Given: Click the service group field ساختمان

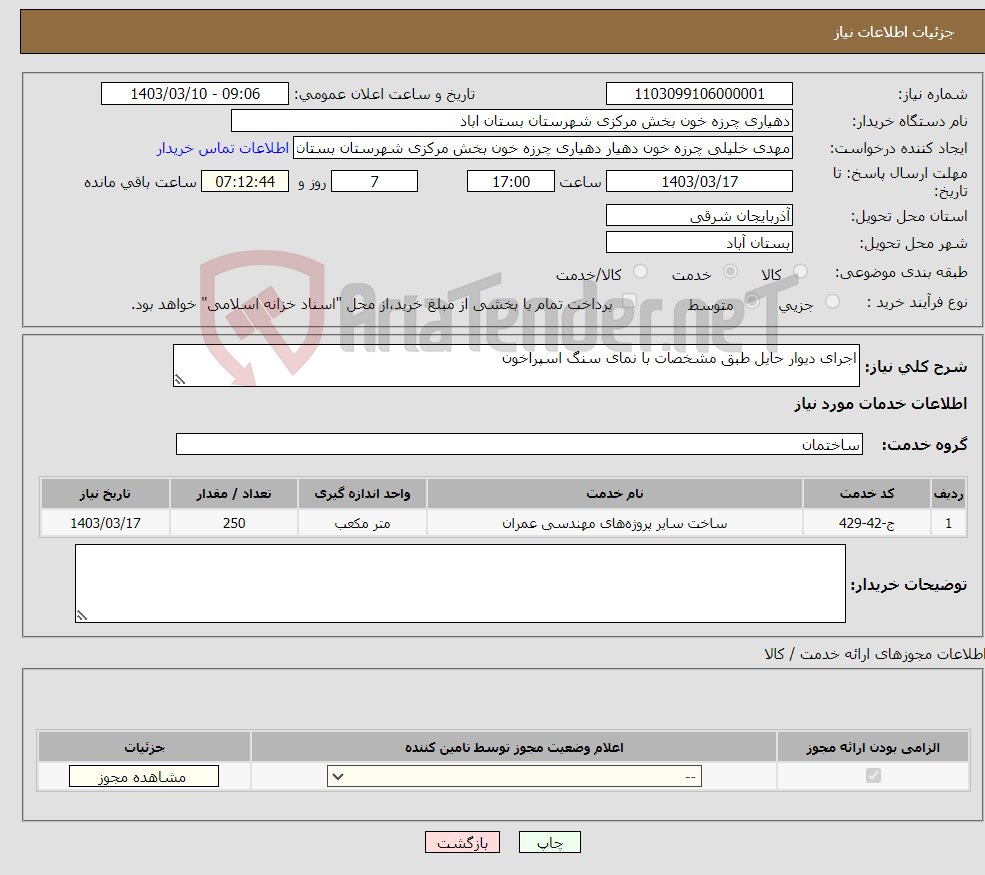Looking at the screenshot, I should [x=520, y=444].
